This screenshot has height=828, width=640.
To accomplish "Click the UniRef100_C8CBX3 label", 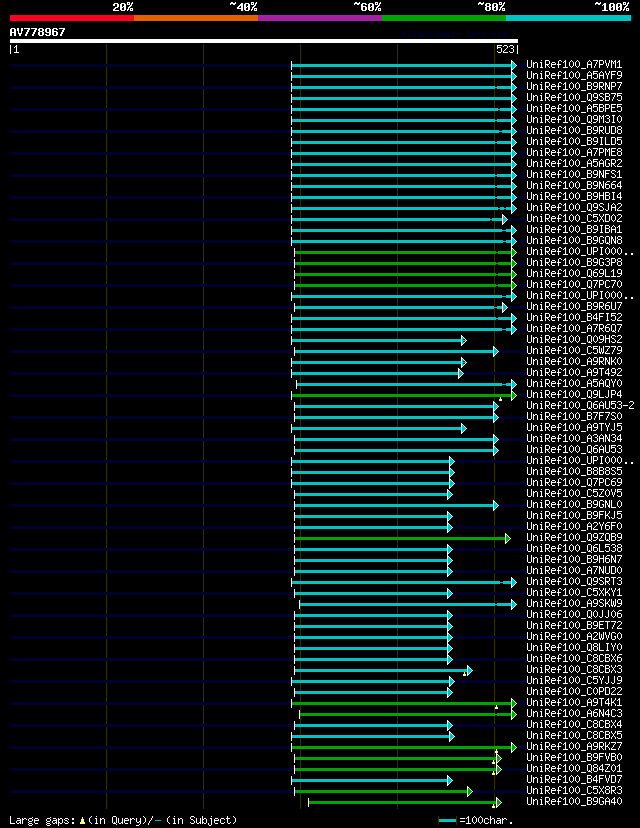I will pos(574,669).
